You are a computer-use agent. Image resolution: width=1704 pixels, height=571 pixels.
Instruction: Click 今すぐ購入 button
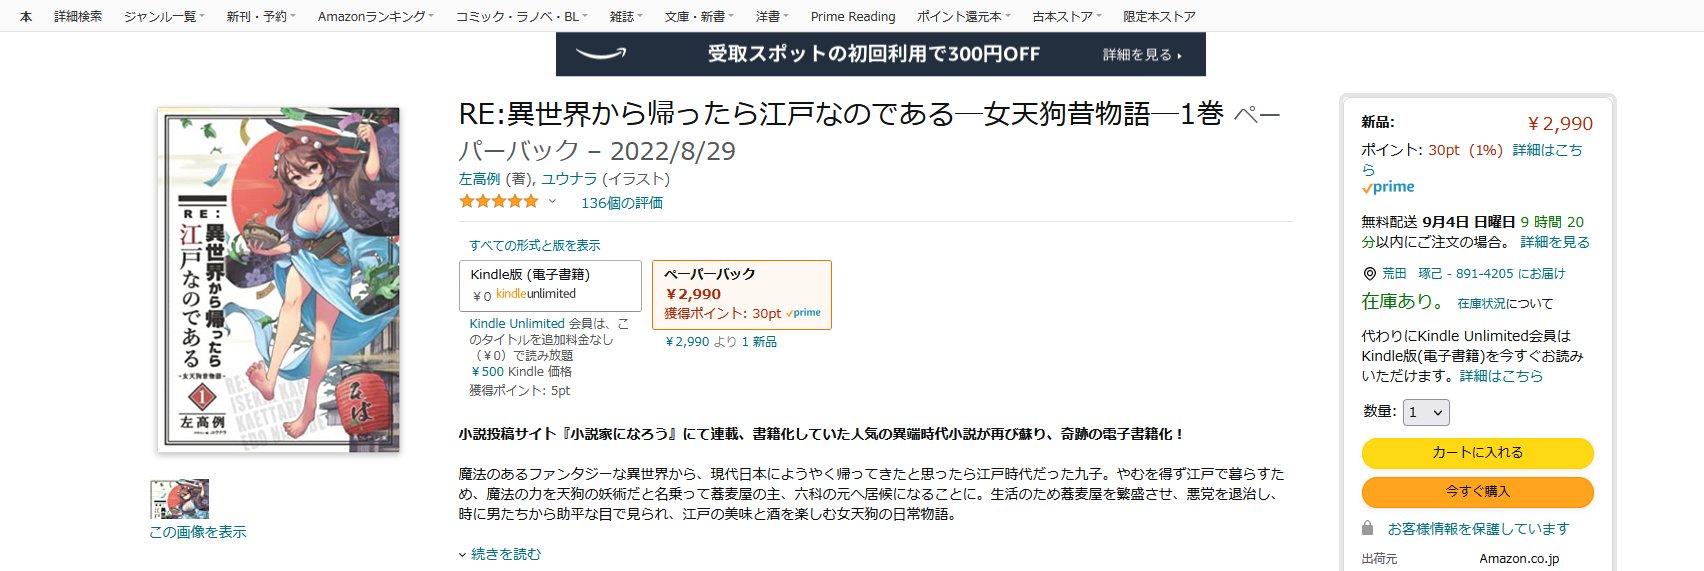click(x=1477, y=492)
